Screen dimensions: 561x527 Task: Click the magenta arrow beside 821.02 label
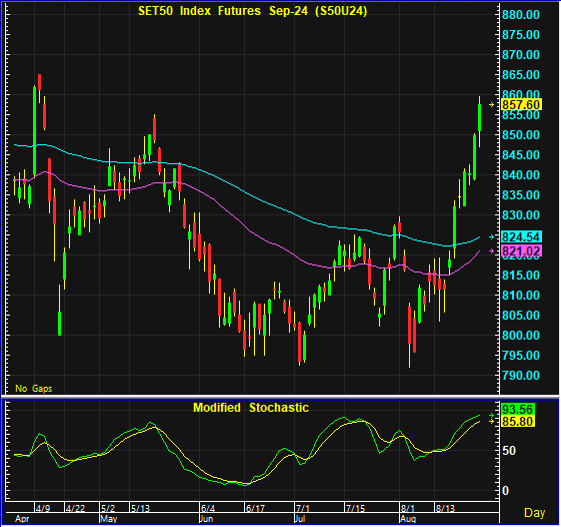[492, 251]
